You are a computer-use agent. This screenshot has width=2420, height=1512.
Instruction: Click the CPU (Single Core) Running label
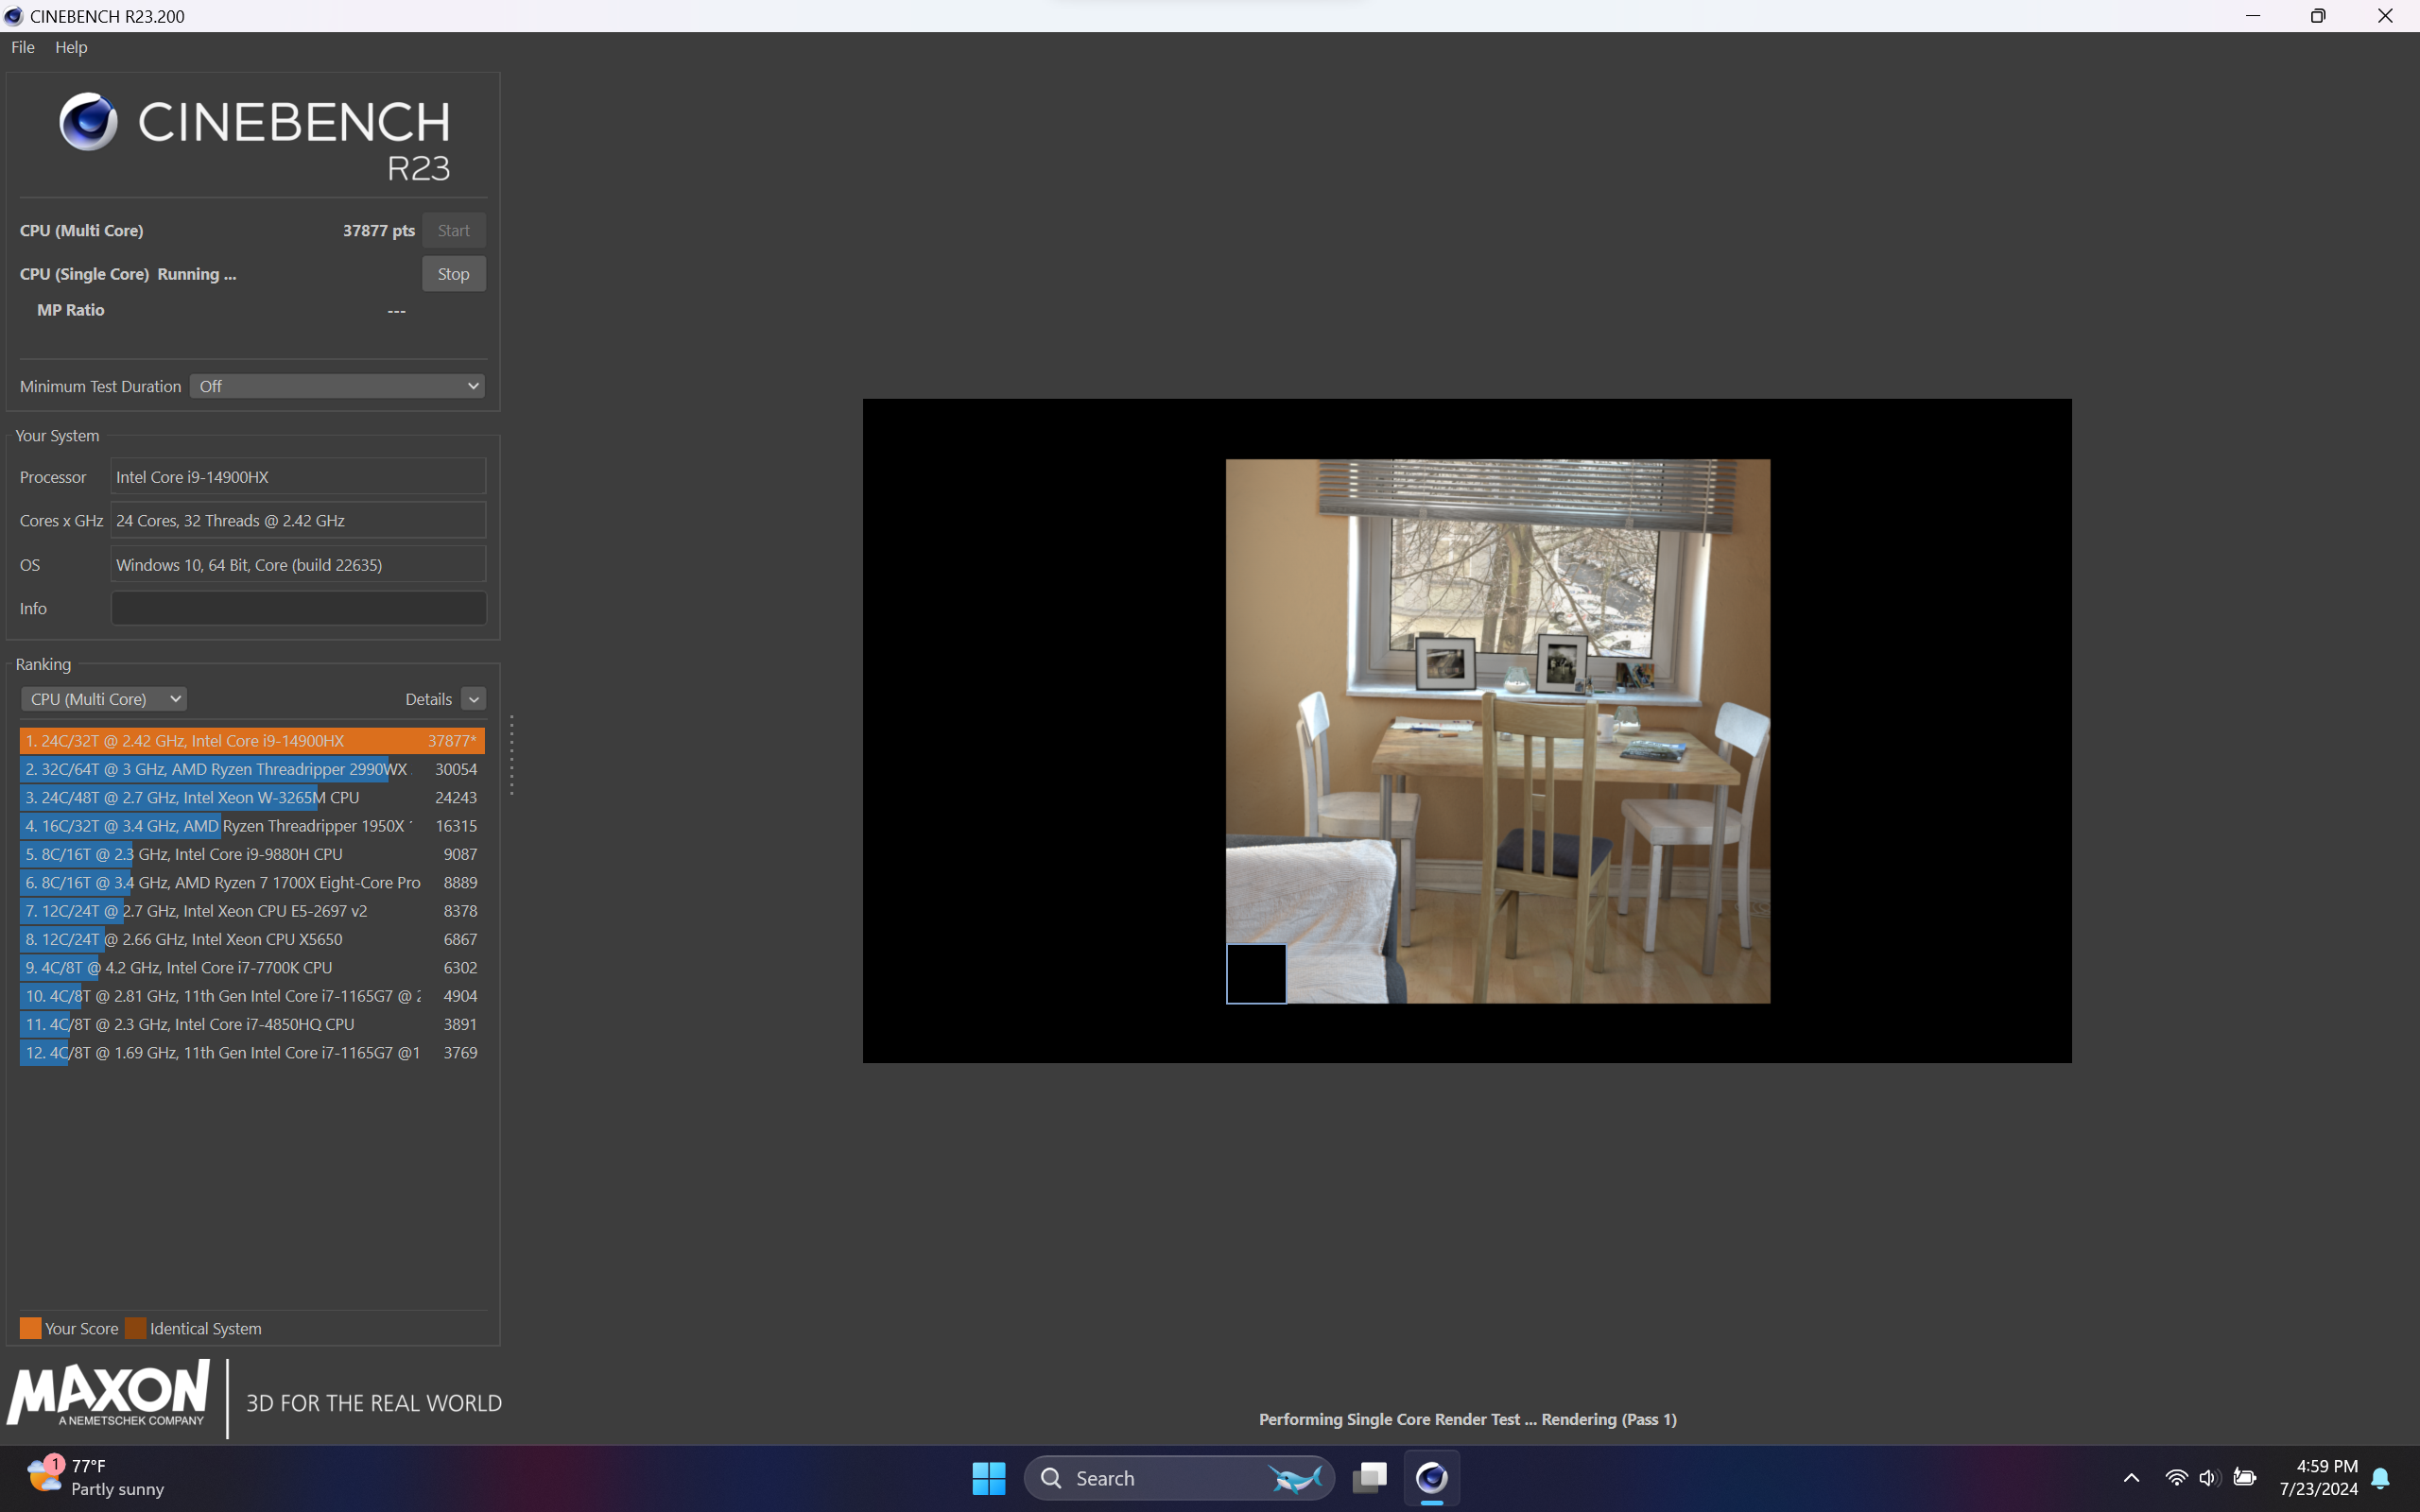pos(128,274)
